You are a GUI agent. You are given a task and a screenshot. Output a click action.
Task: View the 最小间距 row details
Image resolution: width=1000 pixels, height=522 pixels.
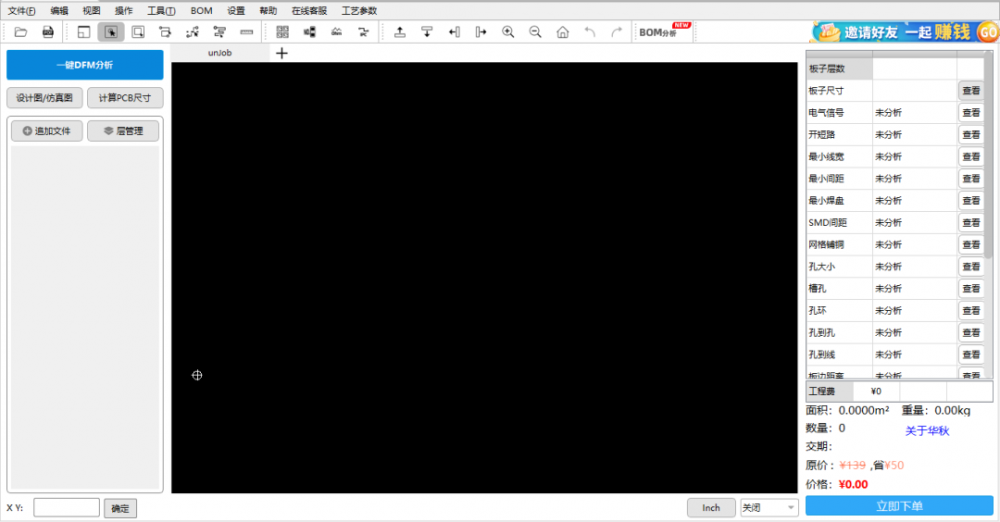pyautogui.click(x=971, y=179)
